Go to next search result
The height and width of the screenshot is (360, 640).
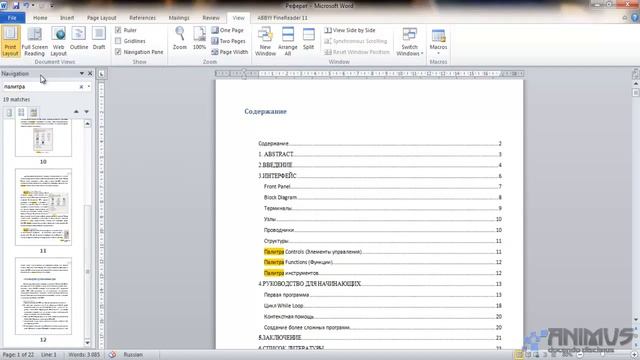[87, 111]
